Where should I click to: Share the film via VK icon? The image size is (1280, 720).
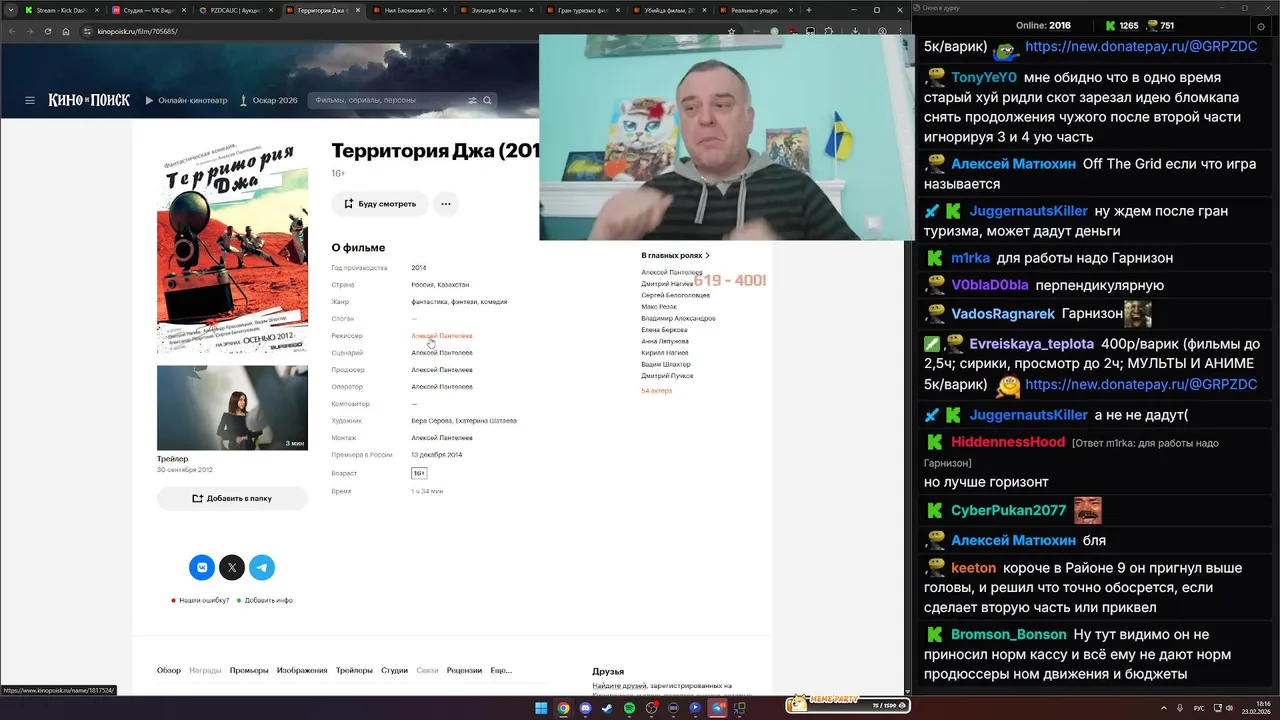point(202,567)
